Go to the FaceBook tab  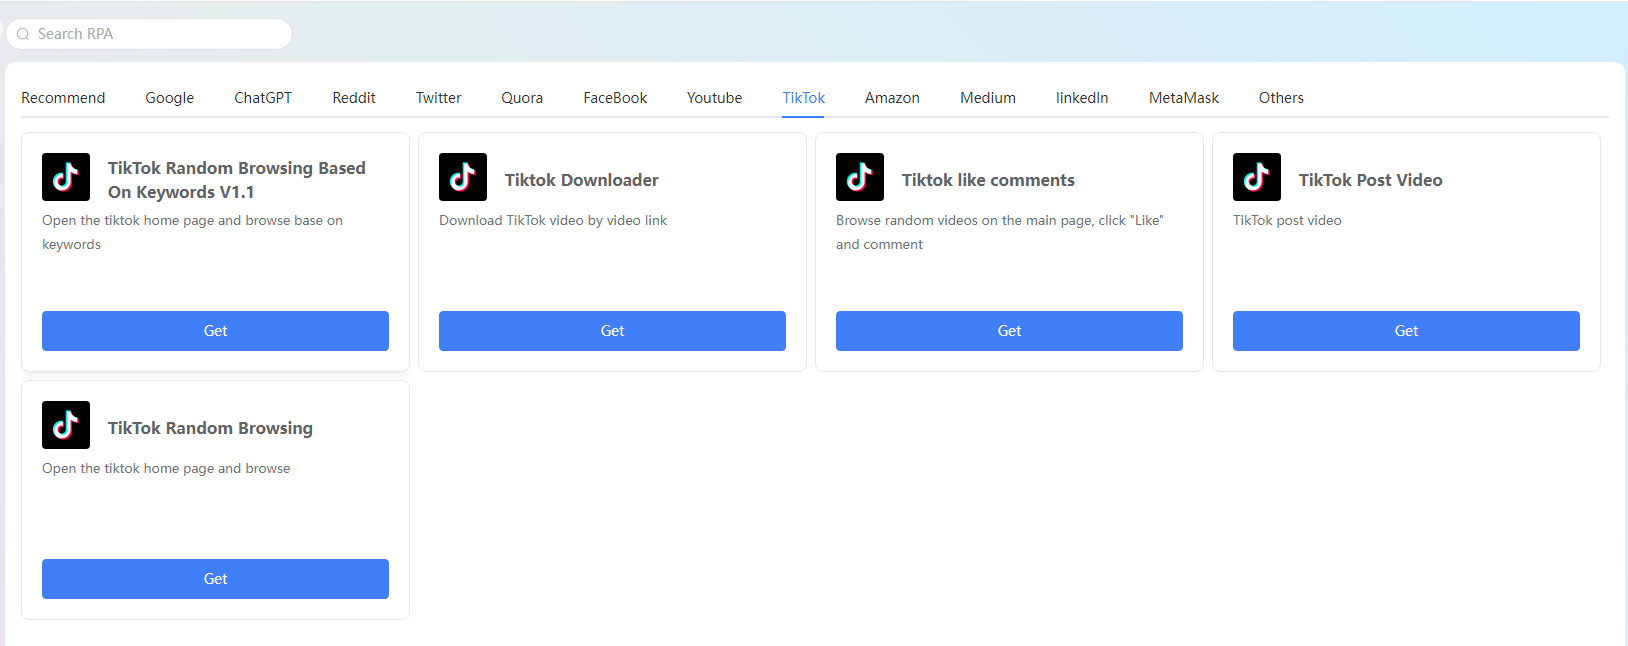click(x=615, y=98)
